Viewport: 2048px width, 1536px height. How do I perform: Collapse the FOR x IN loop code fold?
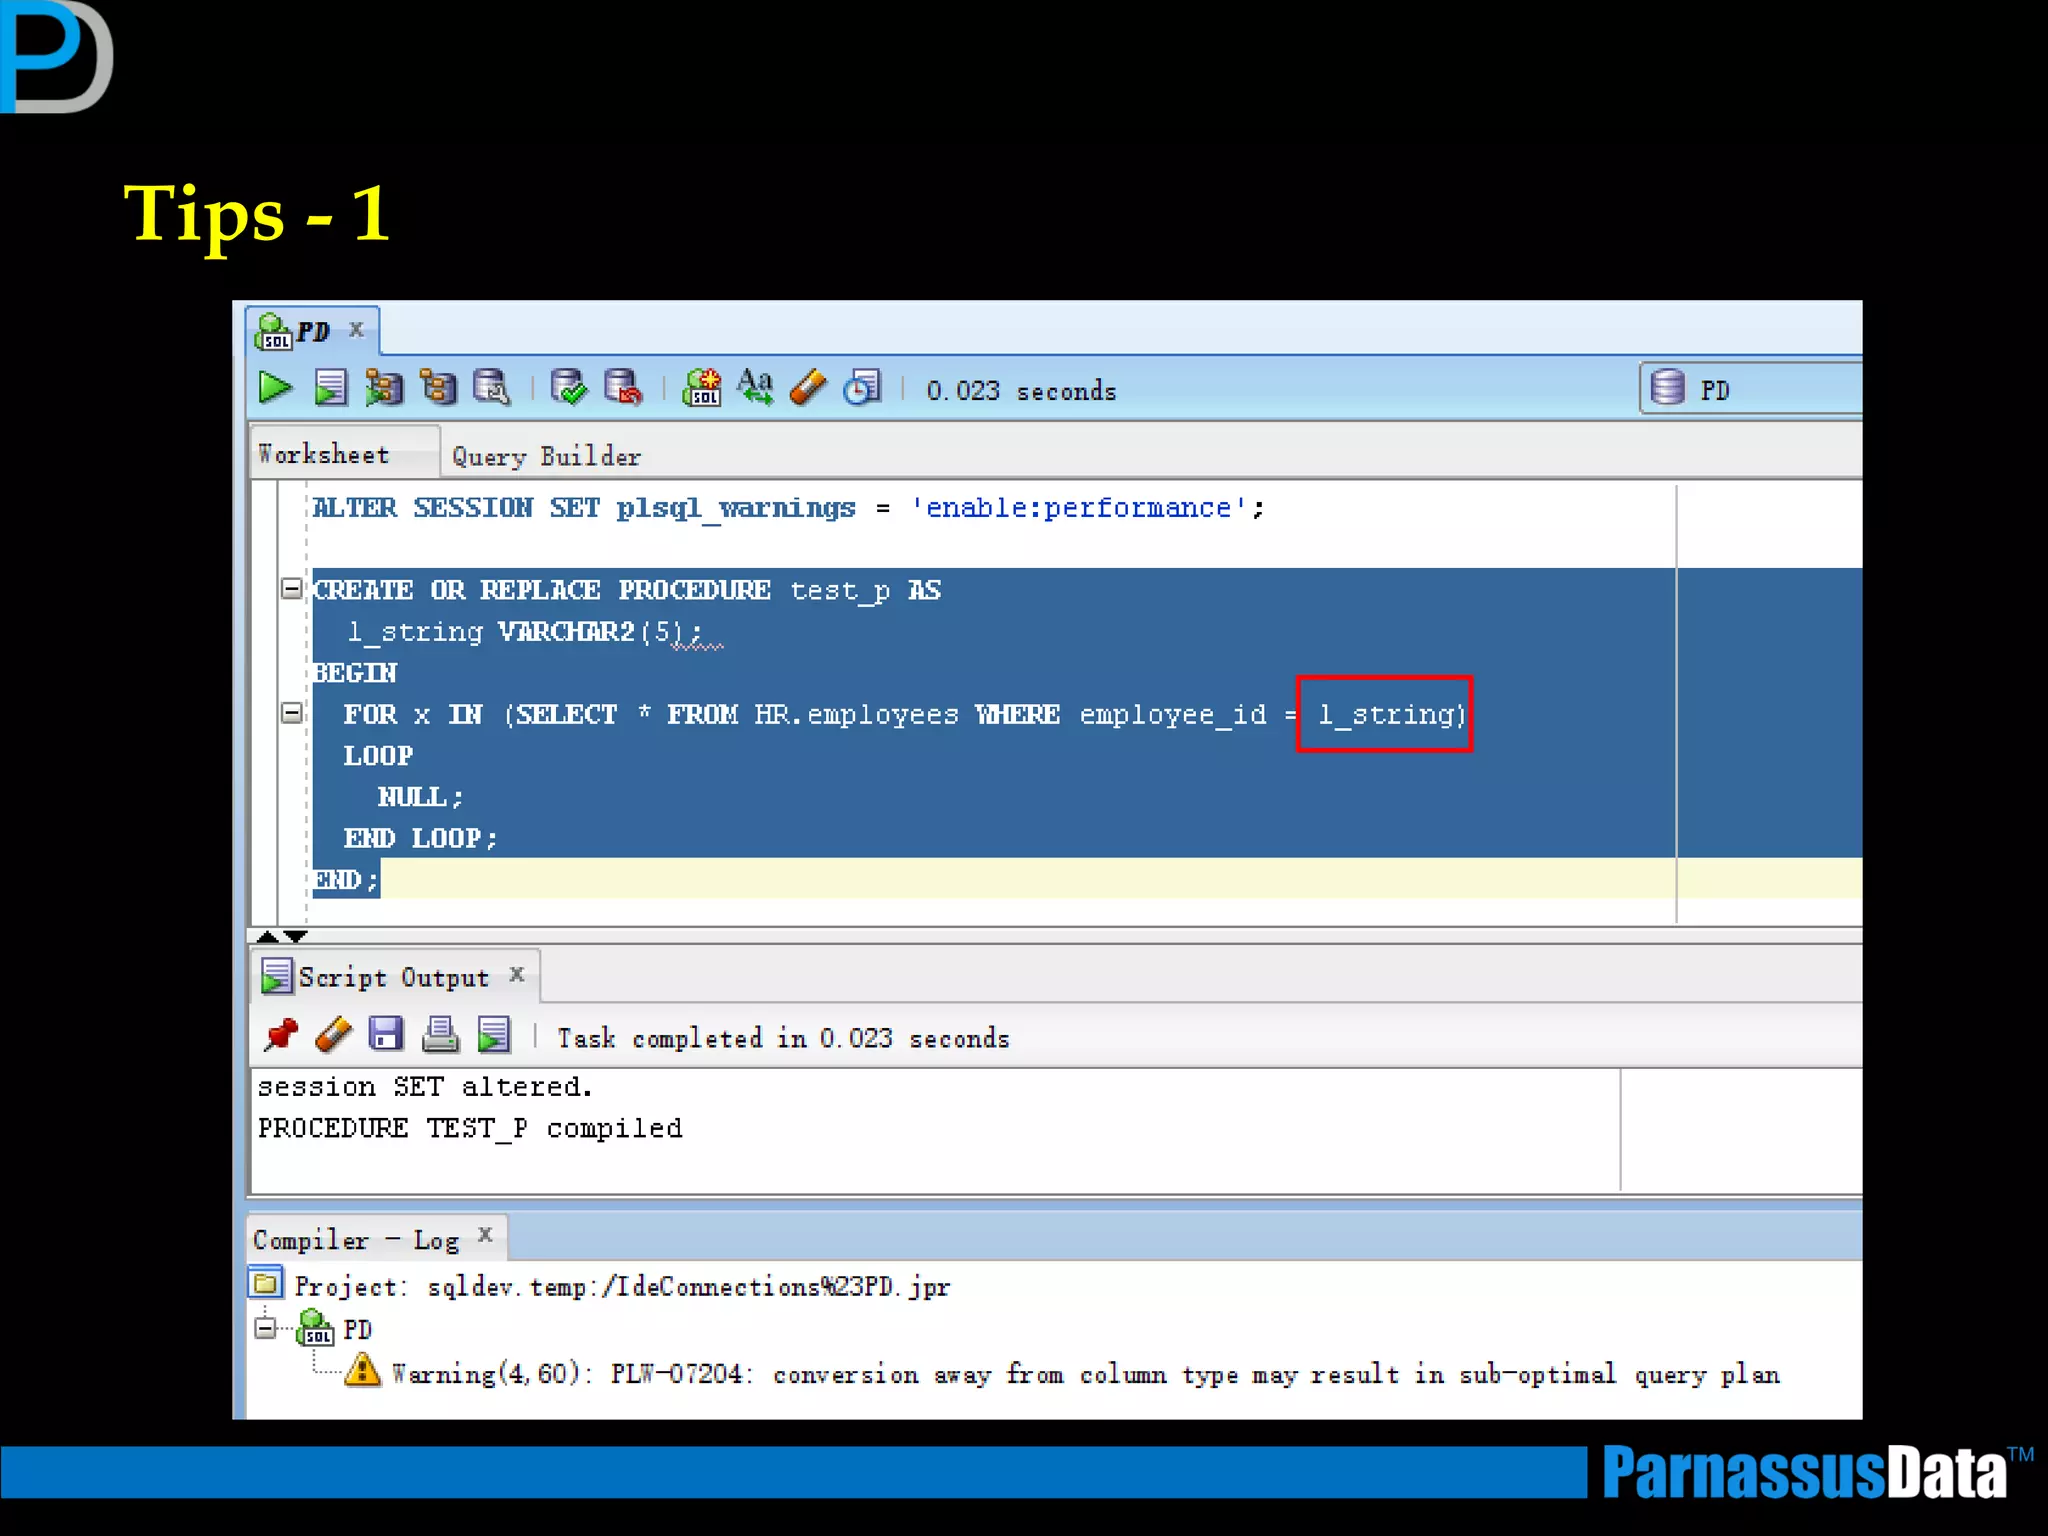291,713
